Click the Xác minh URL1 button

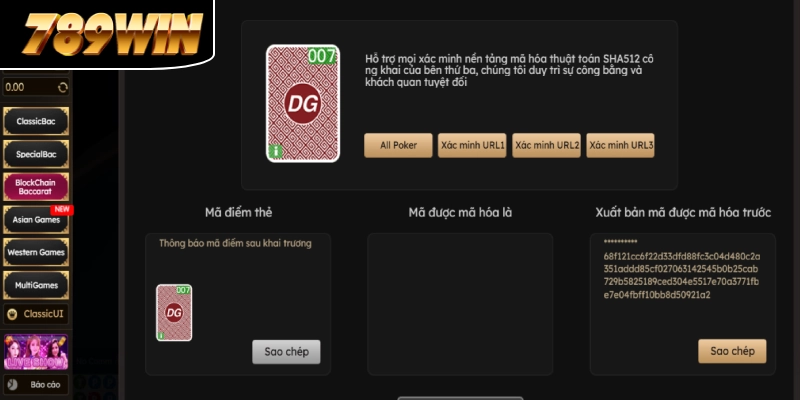click(472, 145)
